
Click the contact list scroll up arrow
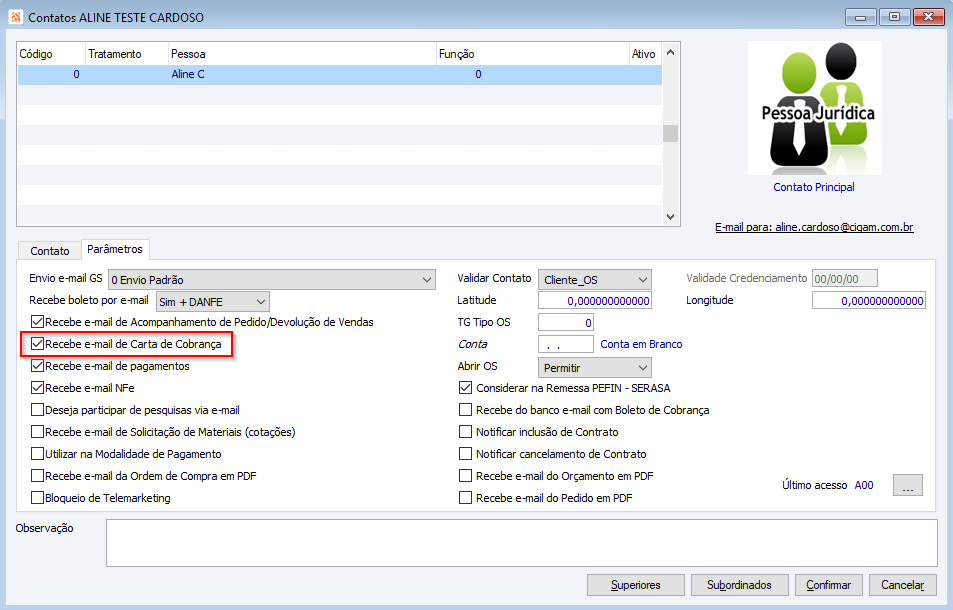(x=670, y=52)
